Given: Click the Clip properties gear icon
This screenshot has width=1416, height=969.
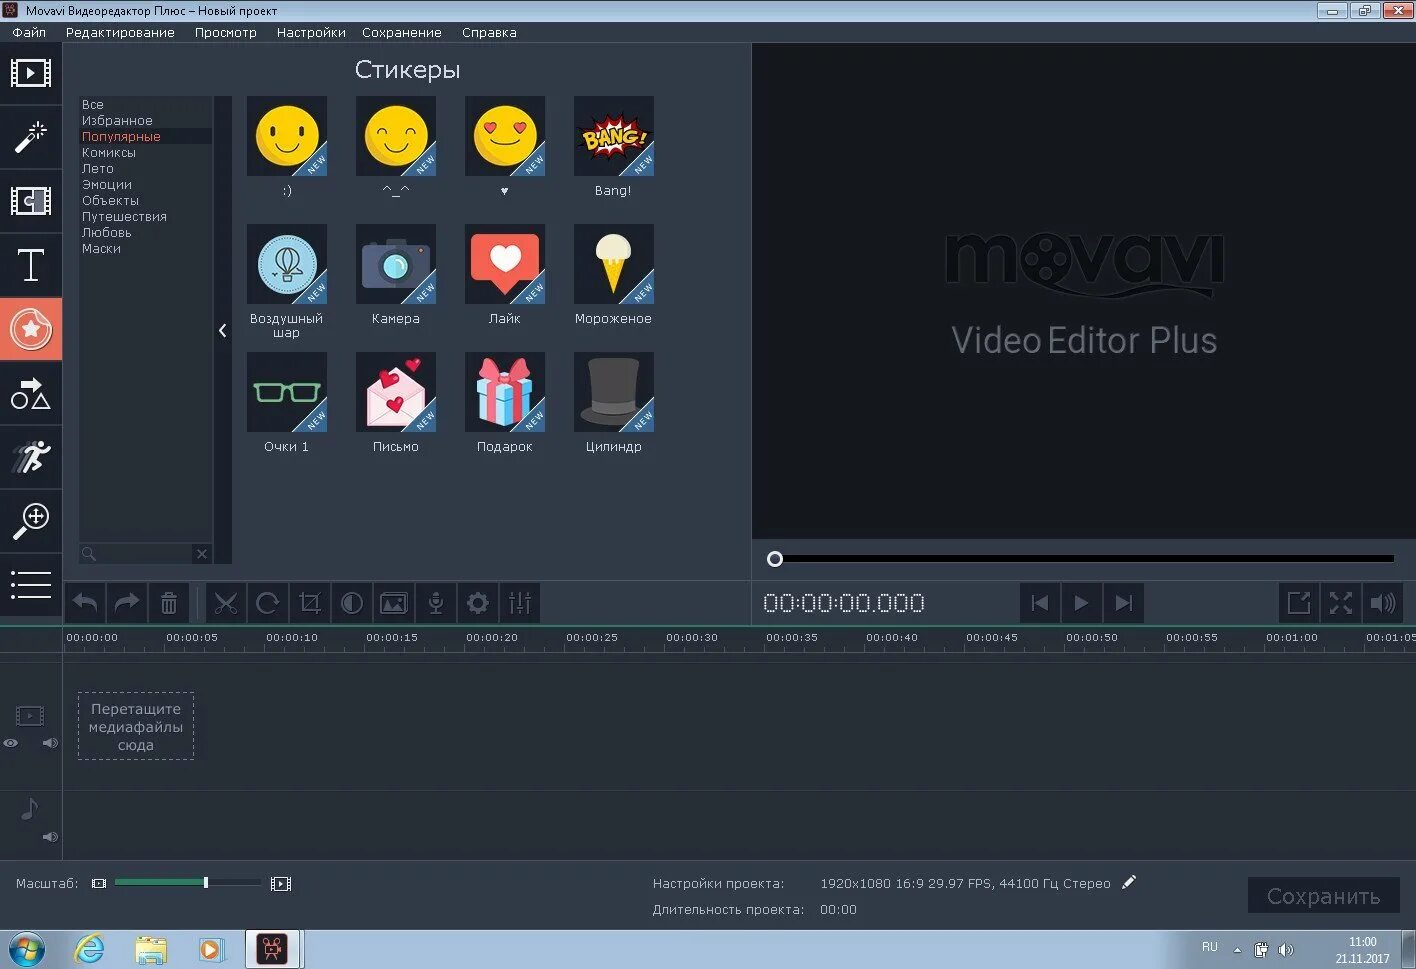Looking at the screenshot, I should (x=478, y=603).
